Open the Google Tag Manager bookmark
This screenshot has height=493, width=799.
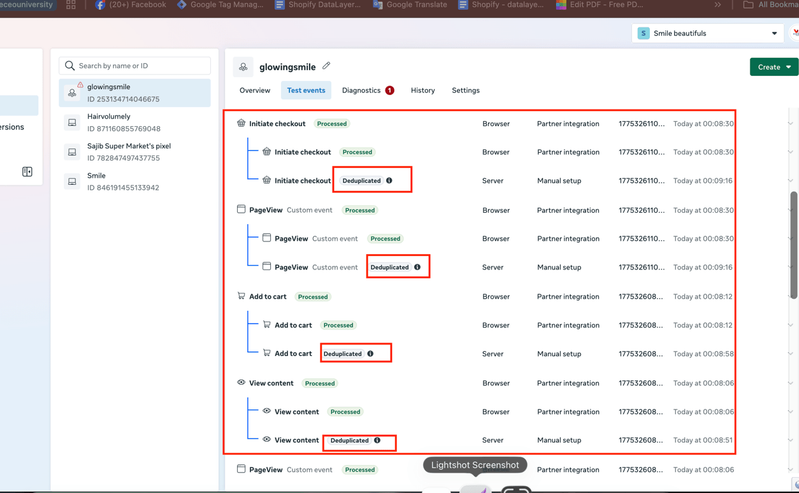221,5
